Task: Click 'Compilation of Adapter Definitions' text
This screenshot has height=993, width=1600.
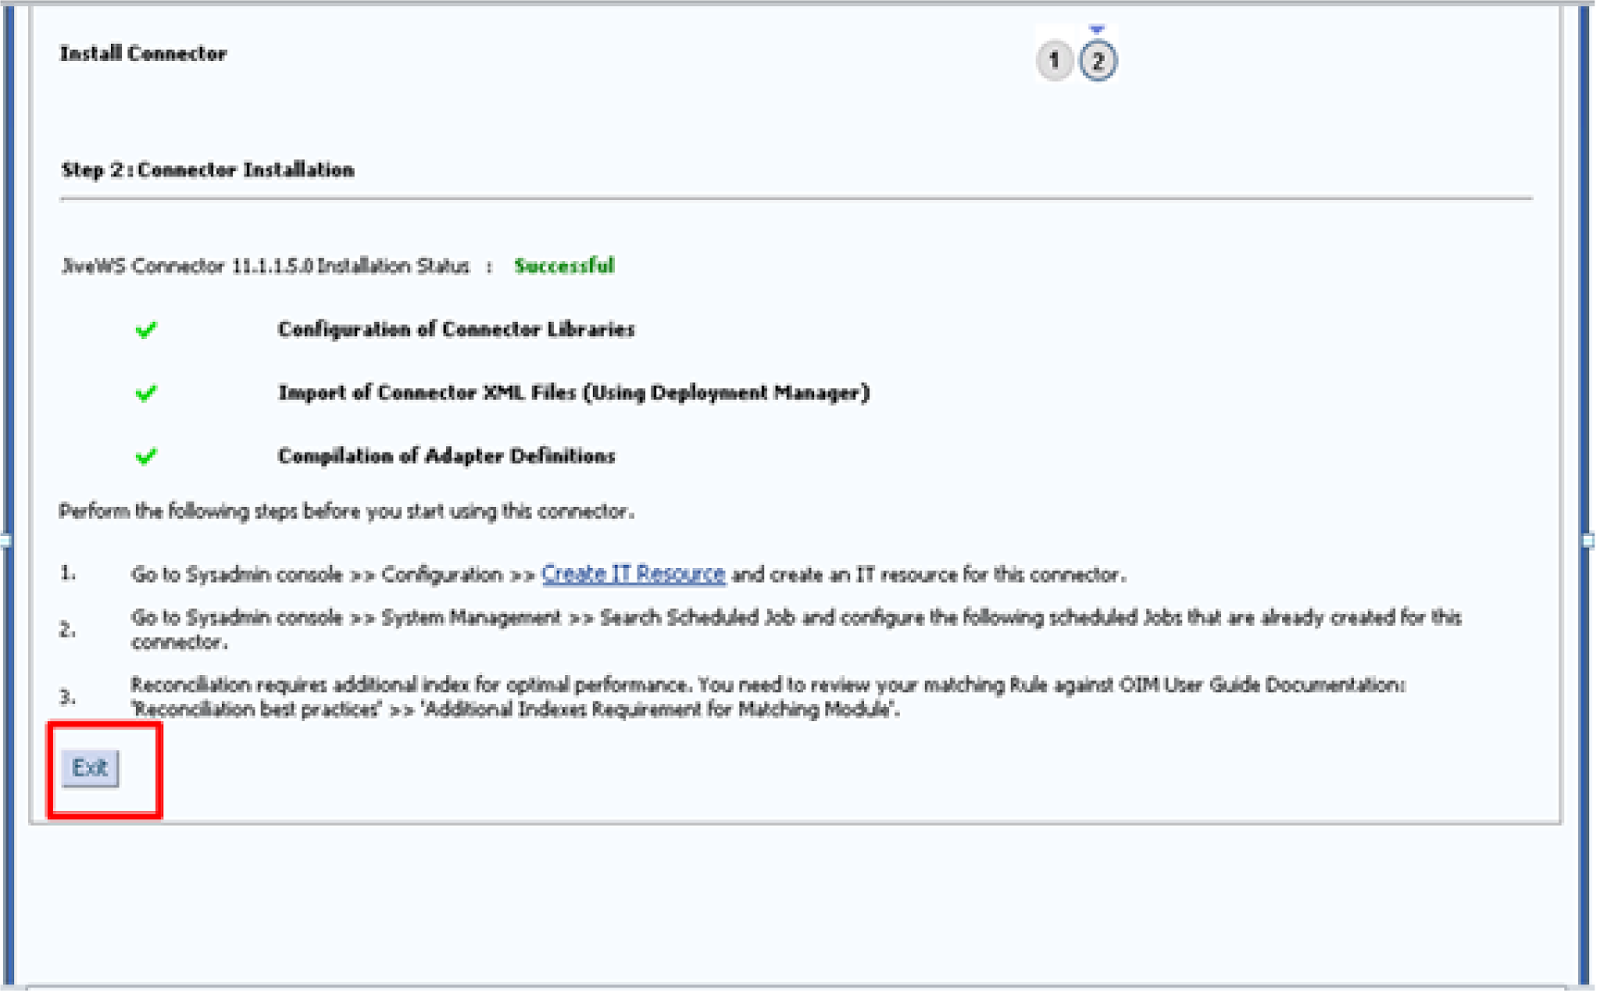Action: tap(446, 456)
